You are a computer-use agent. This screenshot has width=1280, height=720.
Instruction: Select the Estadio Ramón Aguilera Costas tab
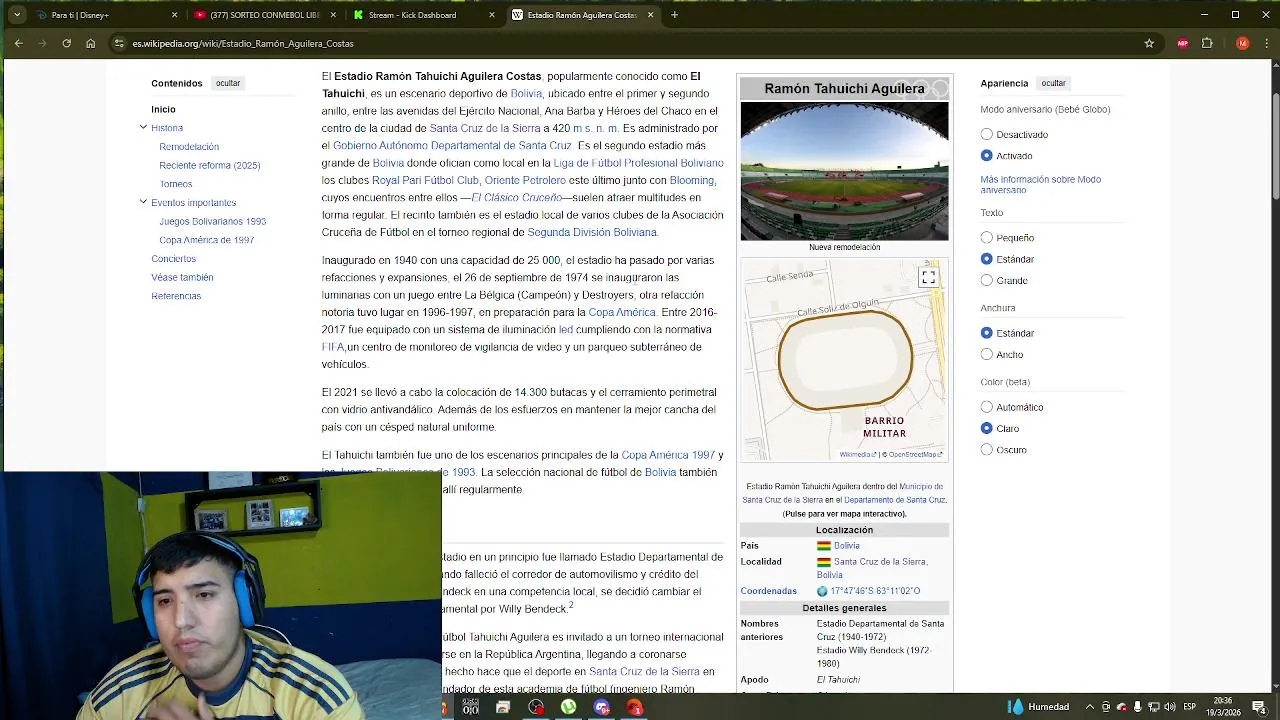(x=582, y=15)
